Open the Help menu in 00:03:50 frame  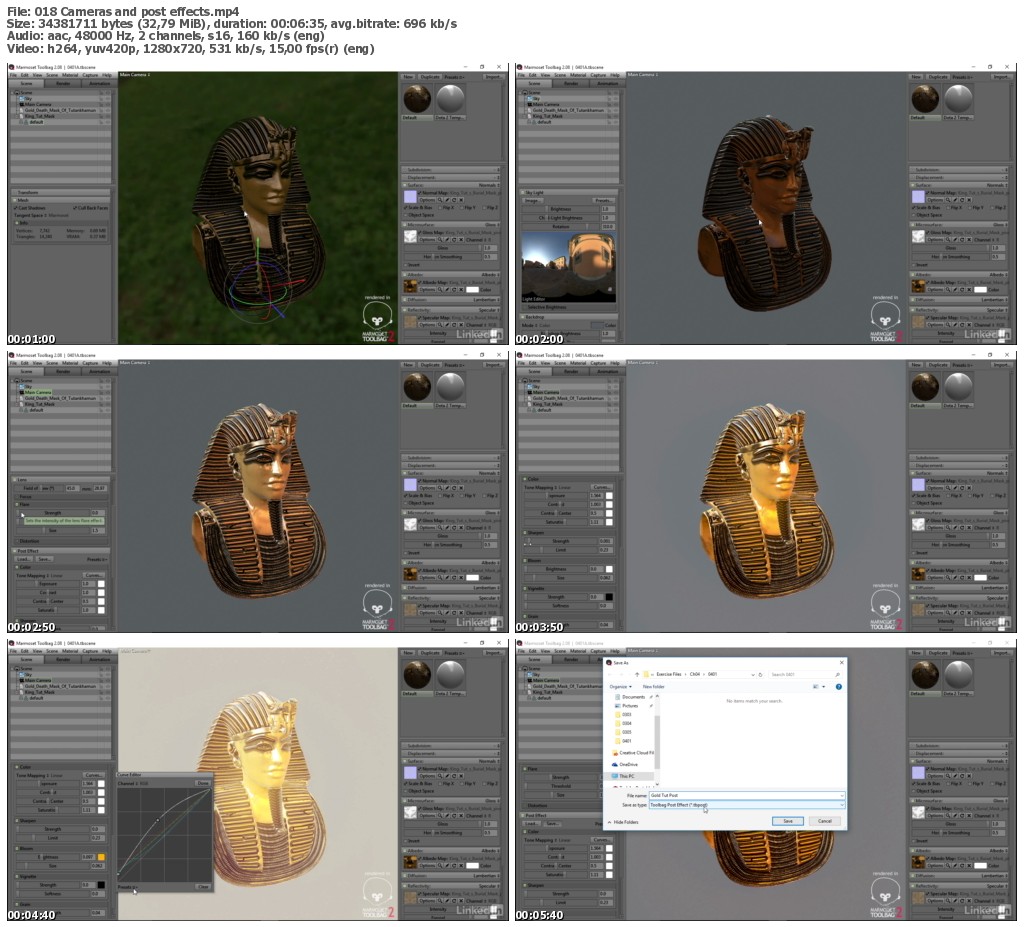click(615, 363)
